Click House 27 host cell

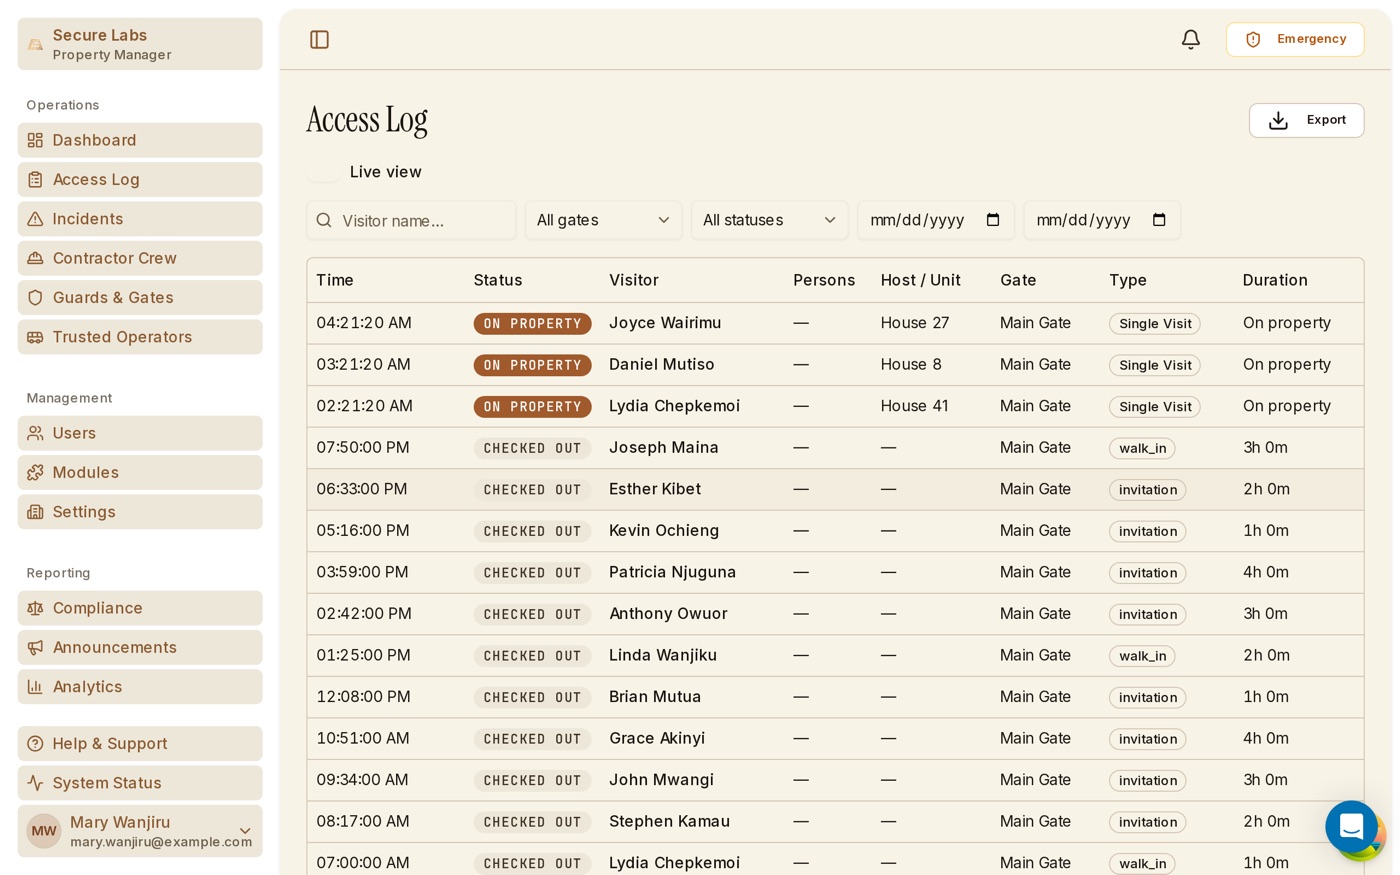coord(915,323)
